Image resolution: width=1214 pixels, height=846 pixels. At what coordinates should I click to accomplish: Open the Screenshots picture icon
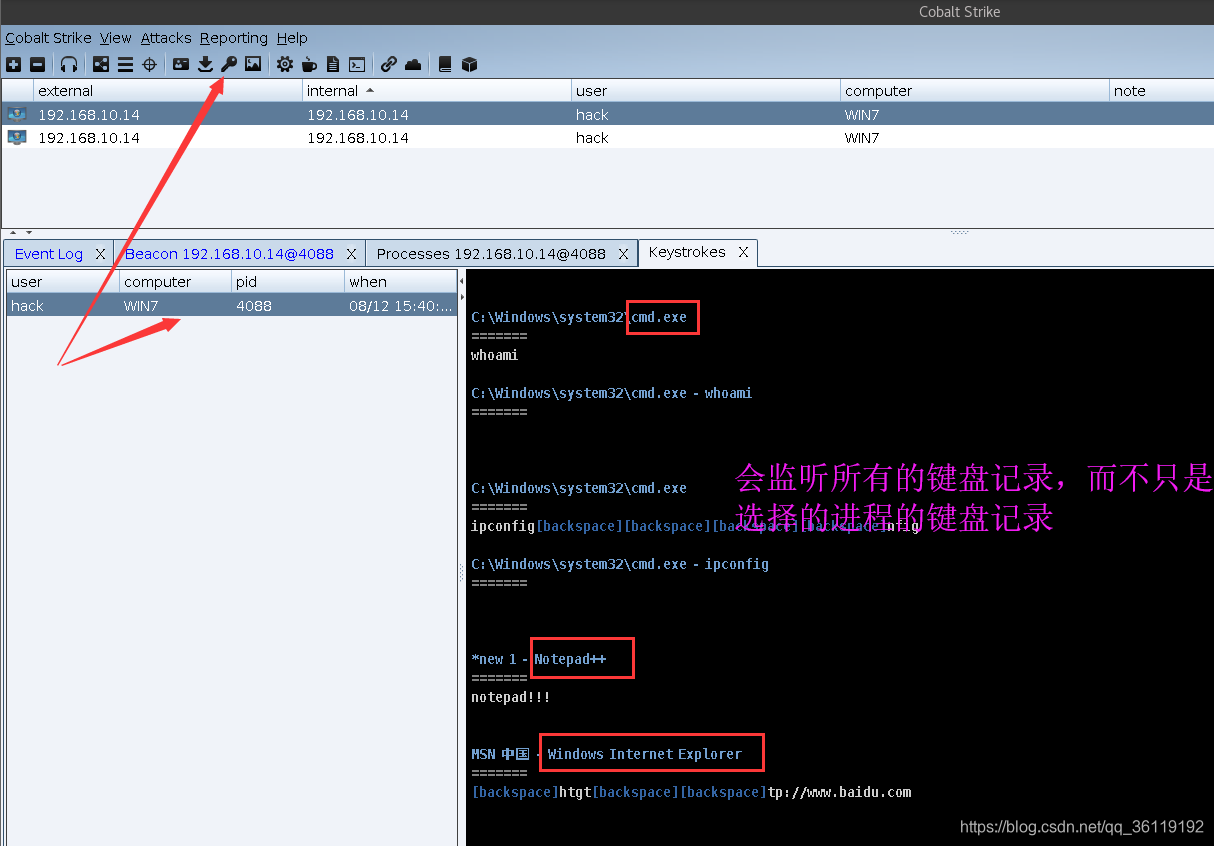(253, 64)
